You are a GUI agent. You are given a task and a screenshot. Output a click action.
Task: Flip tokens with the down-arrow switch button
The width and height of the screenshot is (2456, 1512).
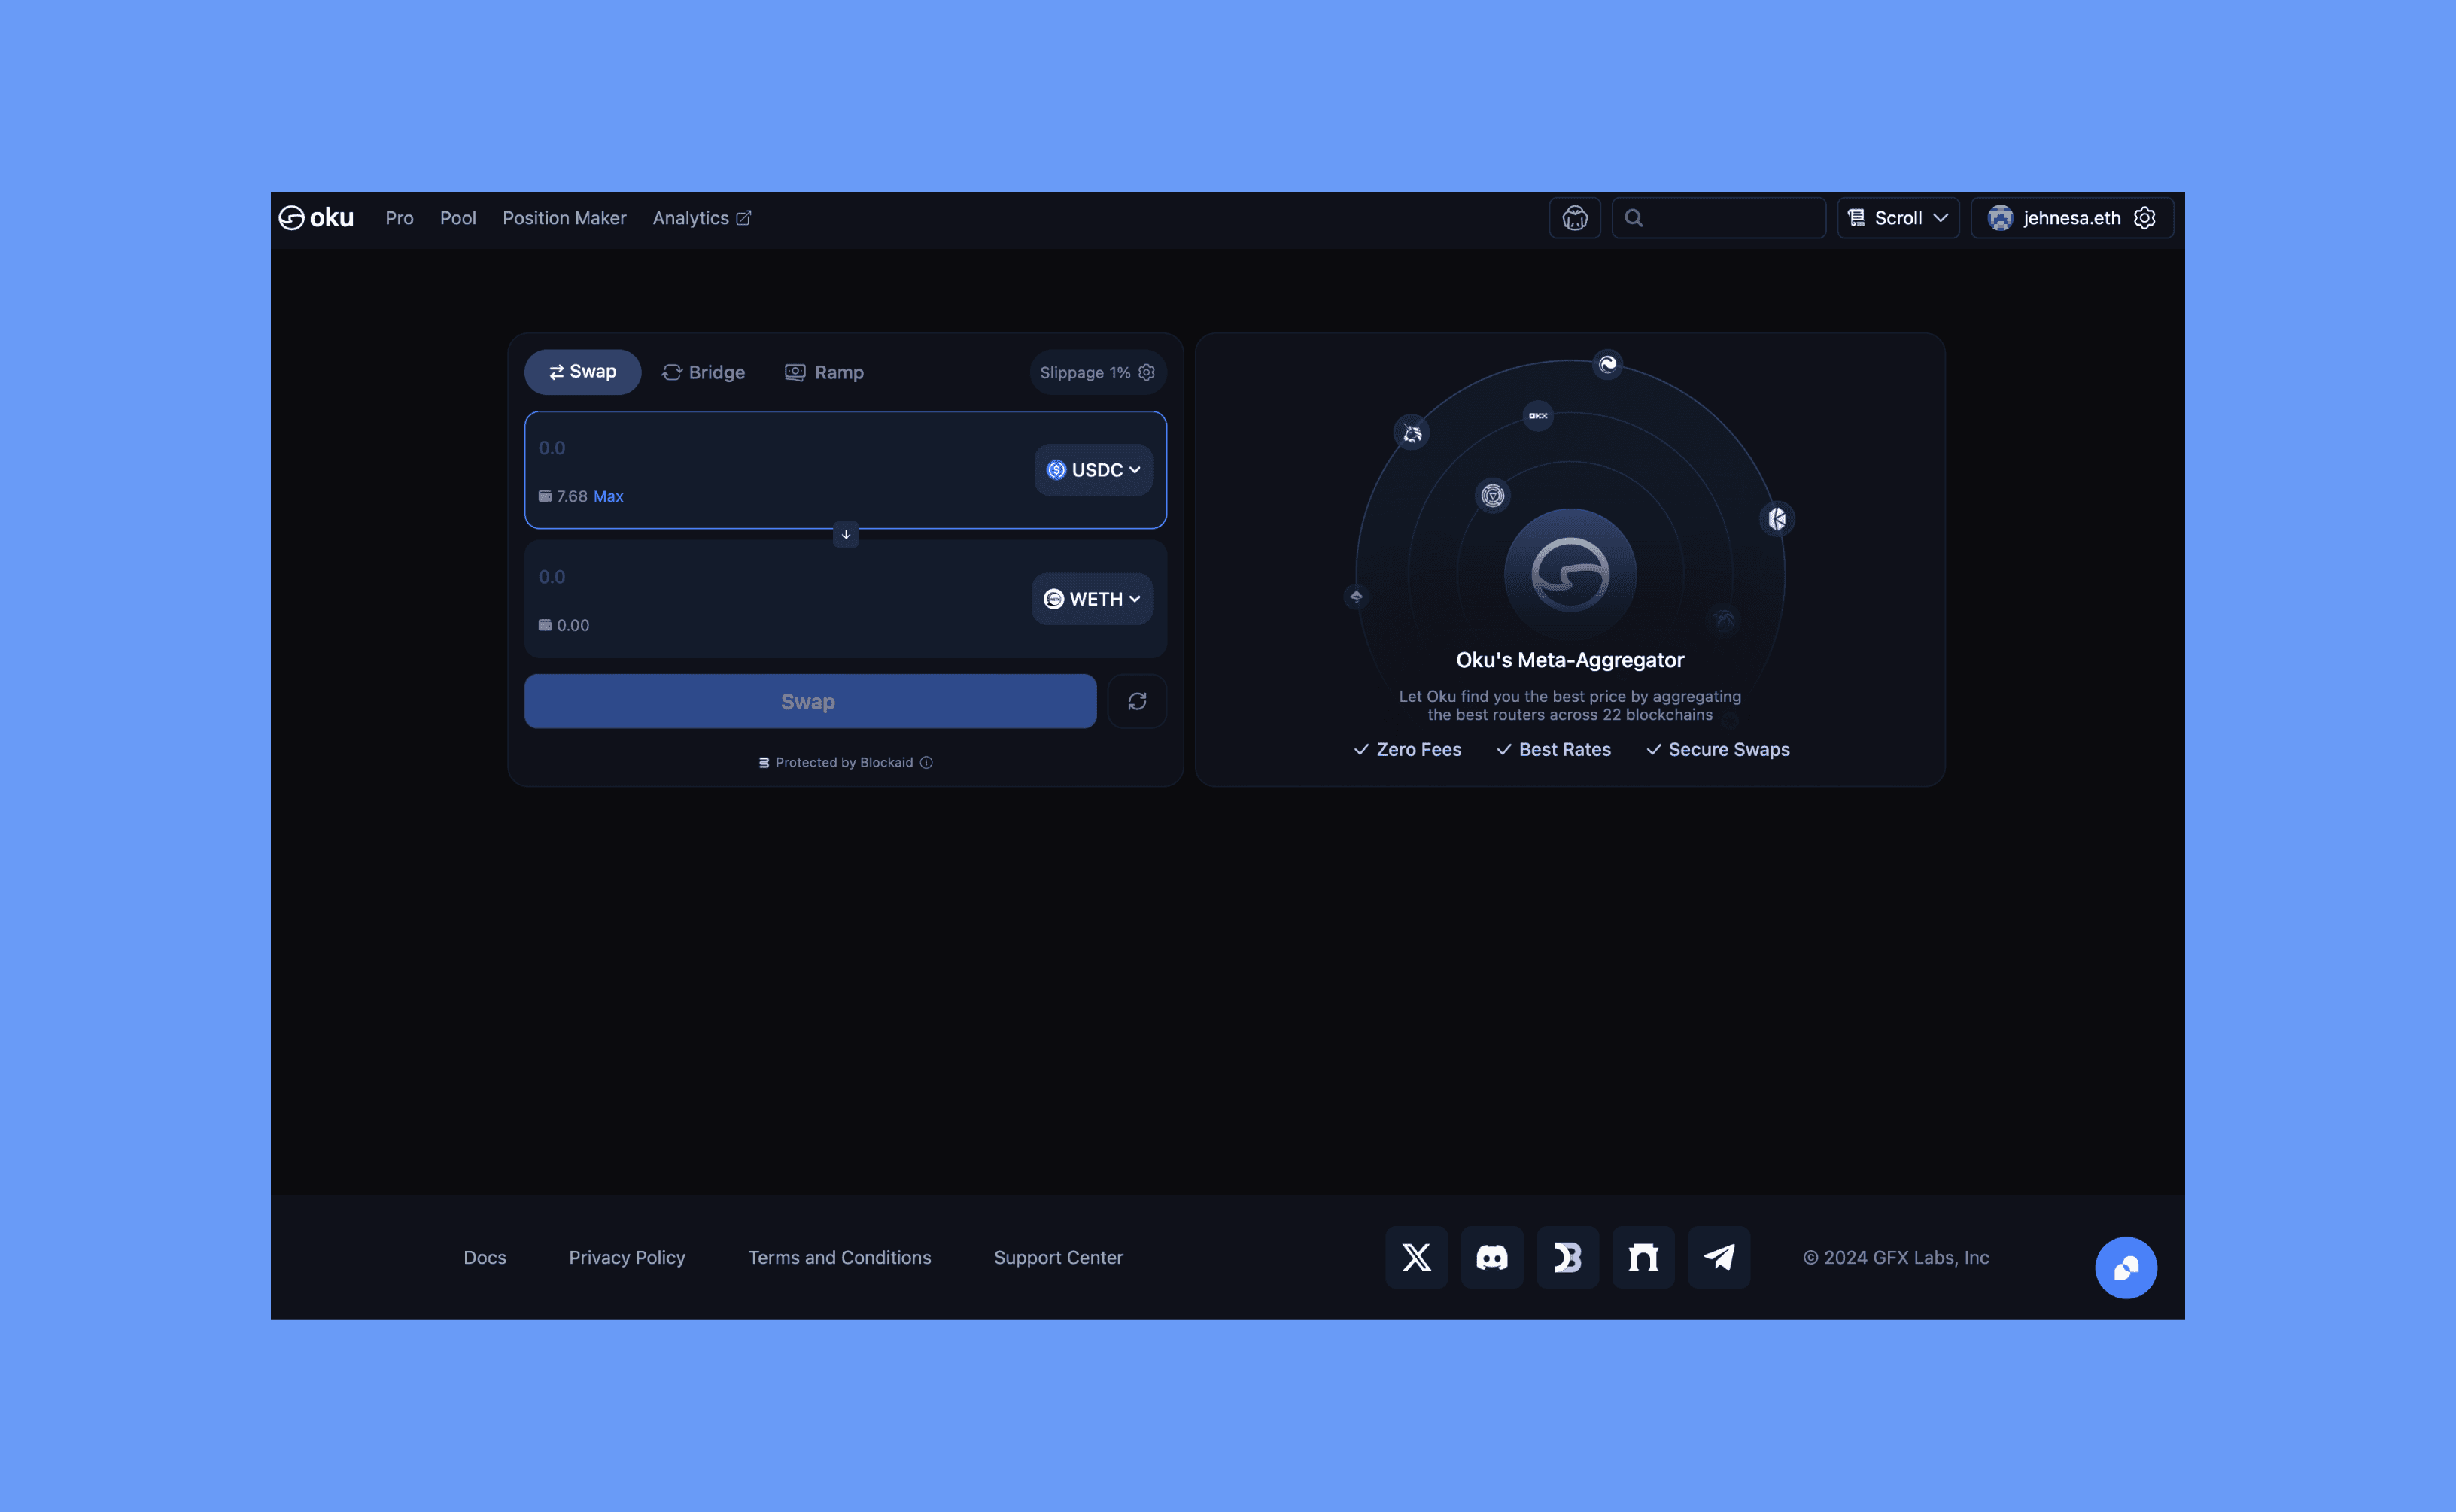pos(846,535)
